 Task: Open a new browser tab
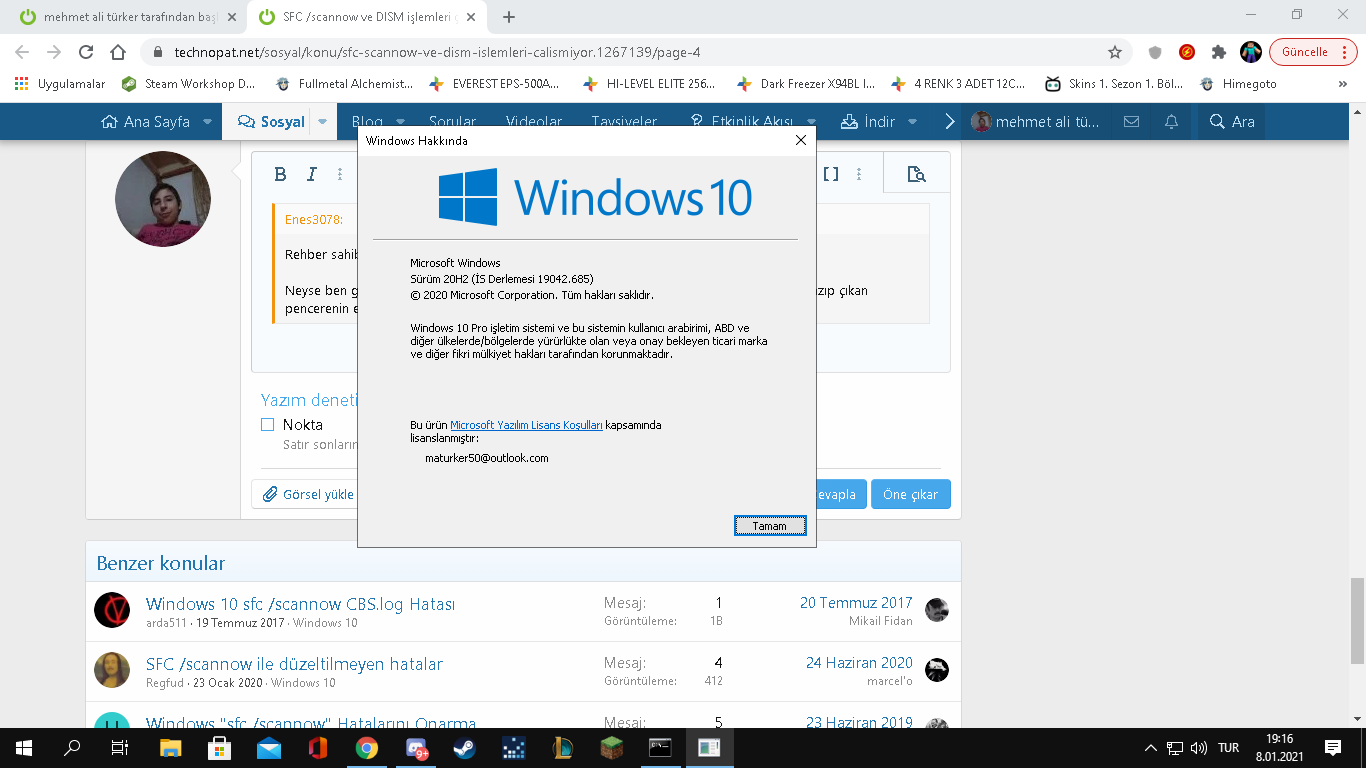coord(509,17)
